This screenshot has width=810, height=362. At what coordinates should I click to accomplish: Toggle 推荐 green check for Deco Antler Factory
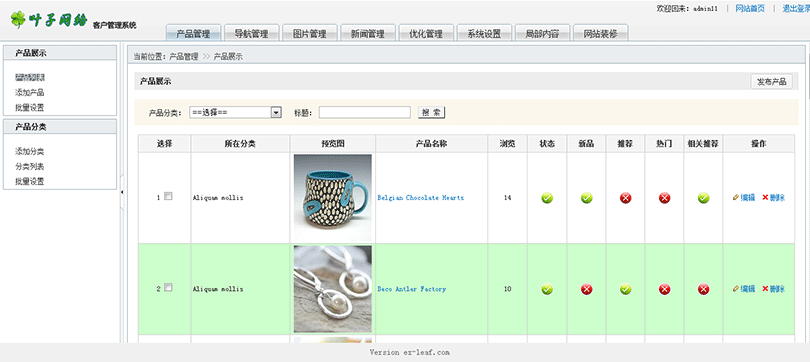click(x=626, y=289)
